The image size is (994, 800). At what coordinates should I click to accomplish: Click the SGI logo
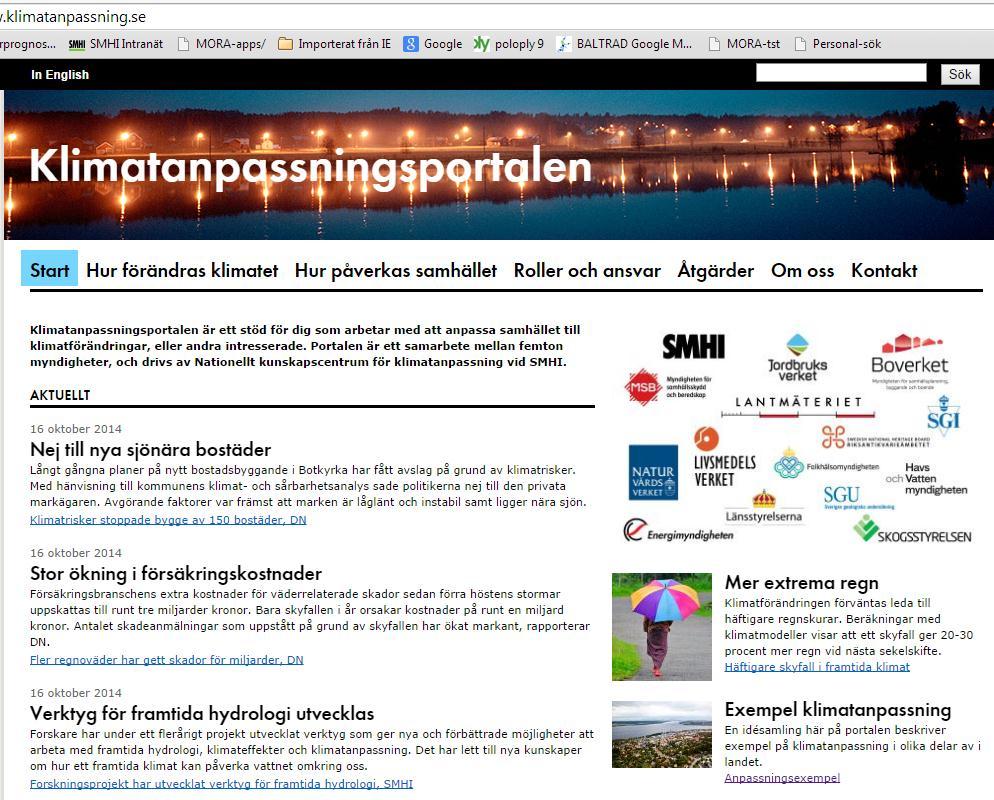coord(943,415)
